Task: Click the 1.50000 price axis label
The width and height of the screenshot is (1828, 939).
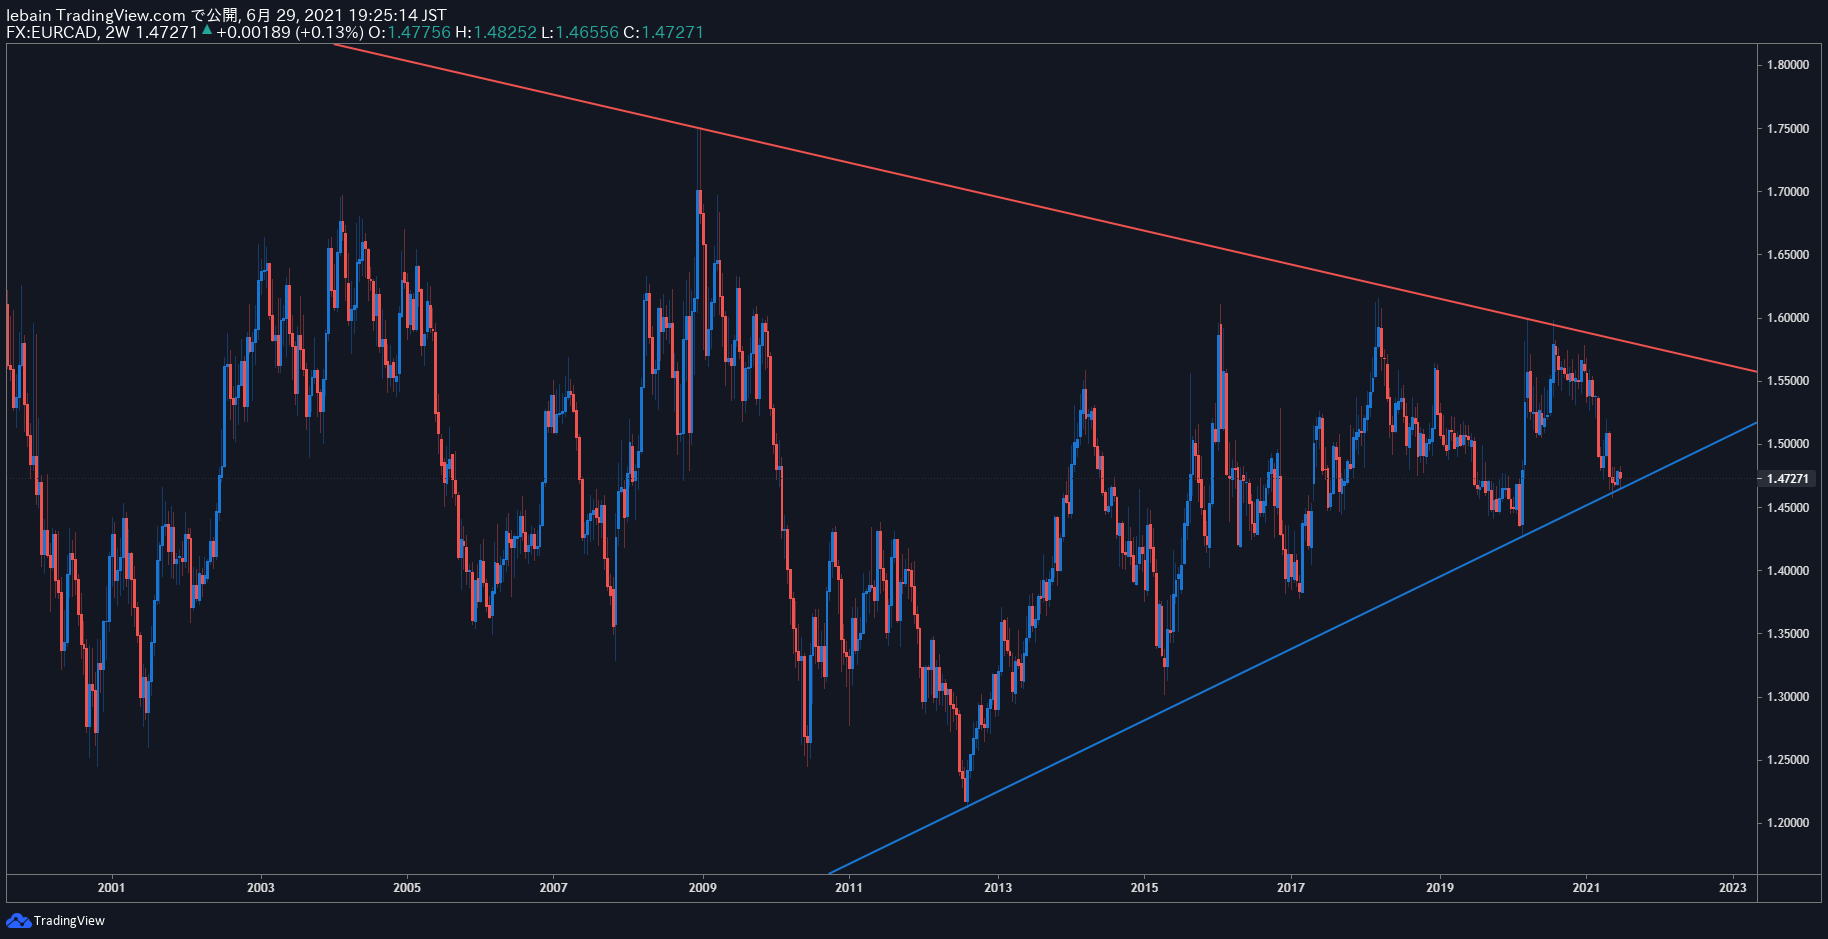Action: 1788,444
